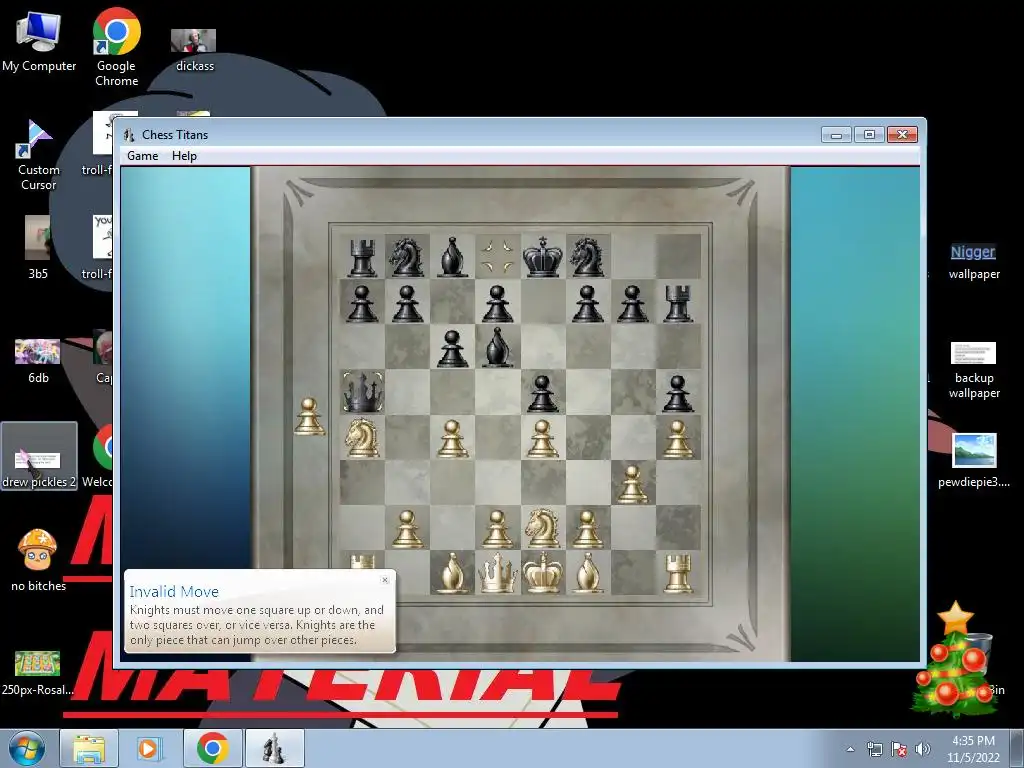Open the Action Center flag icon
Image resolution: width=1024 pixels, height=768 pixels.
coord(899,749)
